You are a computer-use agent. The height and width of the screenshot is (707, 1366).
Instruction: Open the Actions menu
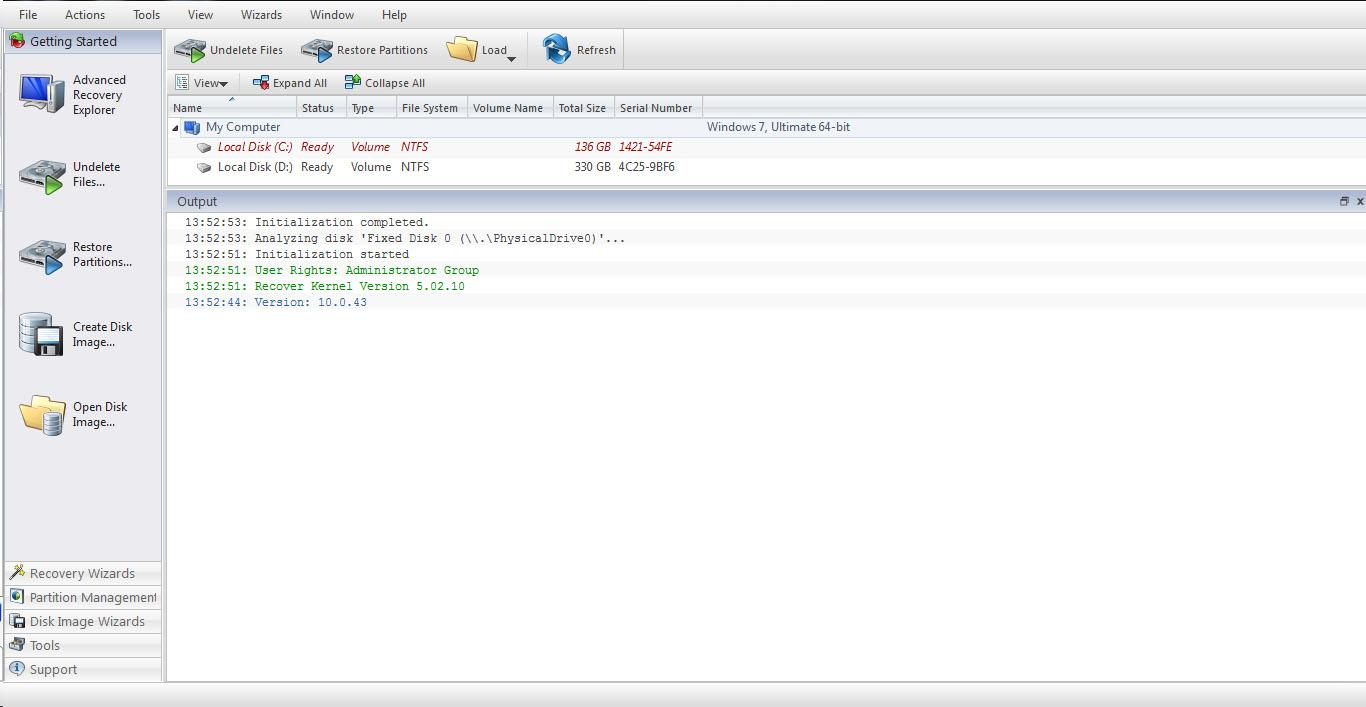pyautogui.click(x=85, y=15)
